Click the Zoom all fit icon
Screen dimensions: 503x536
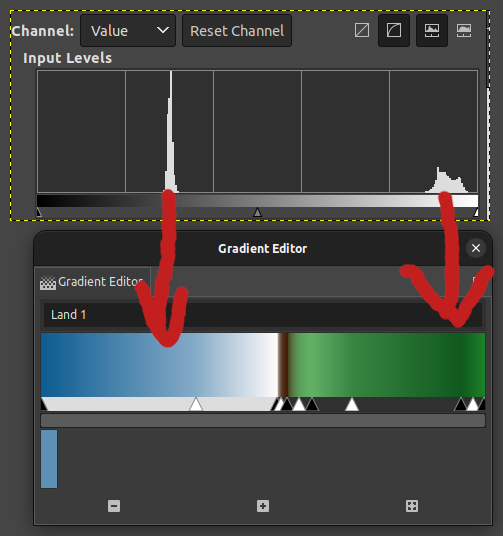point(412,506)
